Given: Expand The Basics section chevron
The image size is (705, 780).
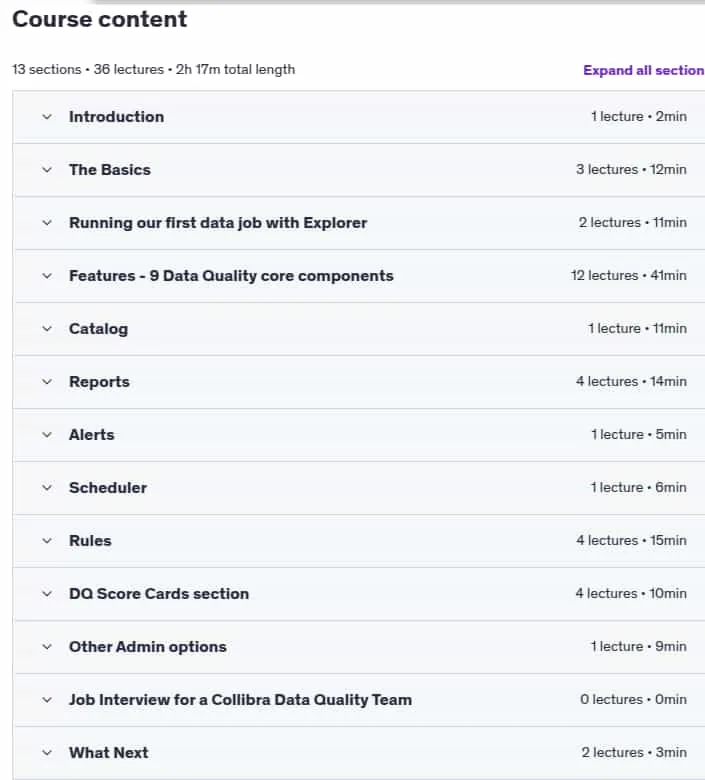Looking at the screenshot, I should (x=47, y=170).
